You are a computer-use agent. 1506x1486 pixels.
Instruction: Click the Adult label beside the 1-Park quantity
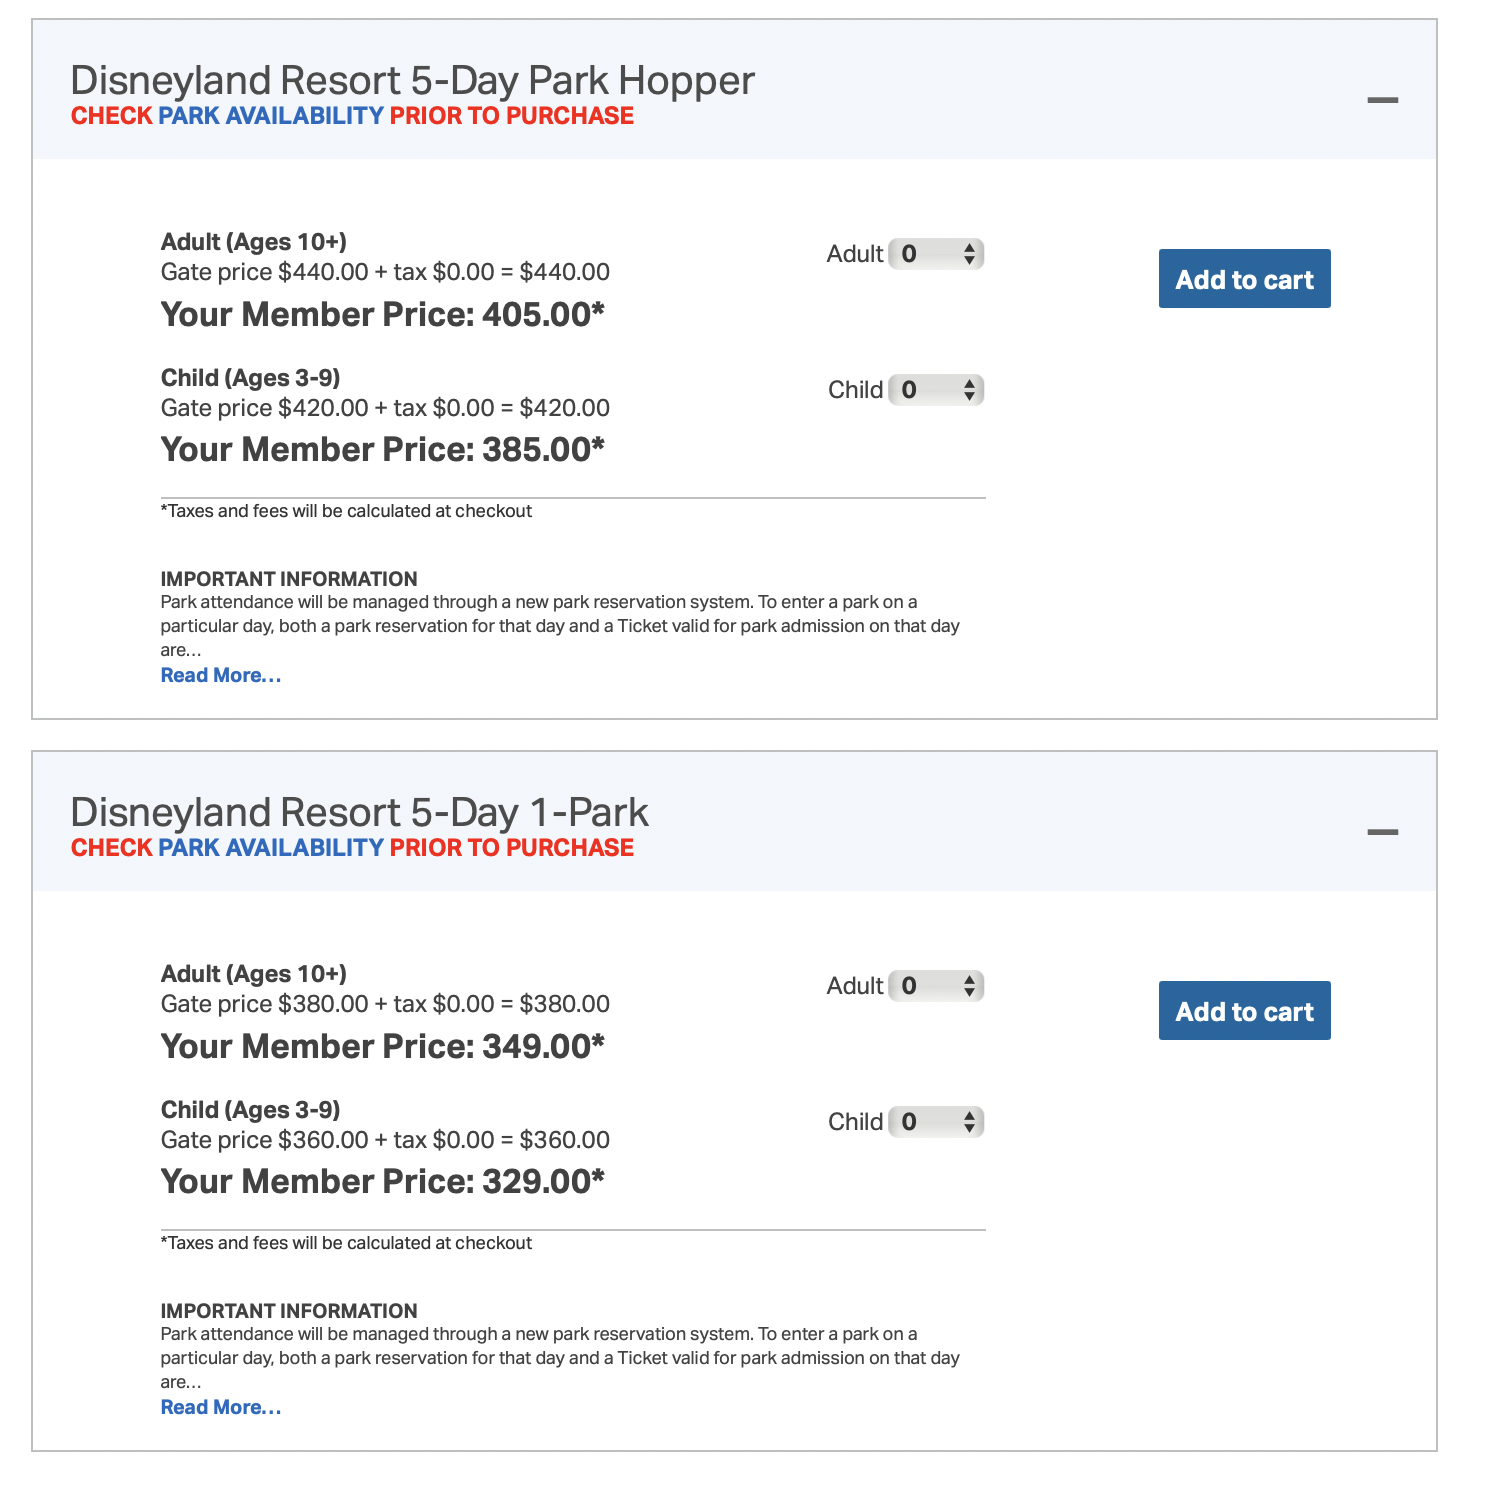(854, 986)
